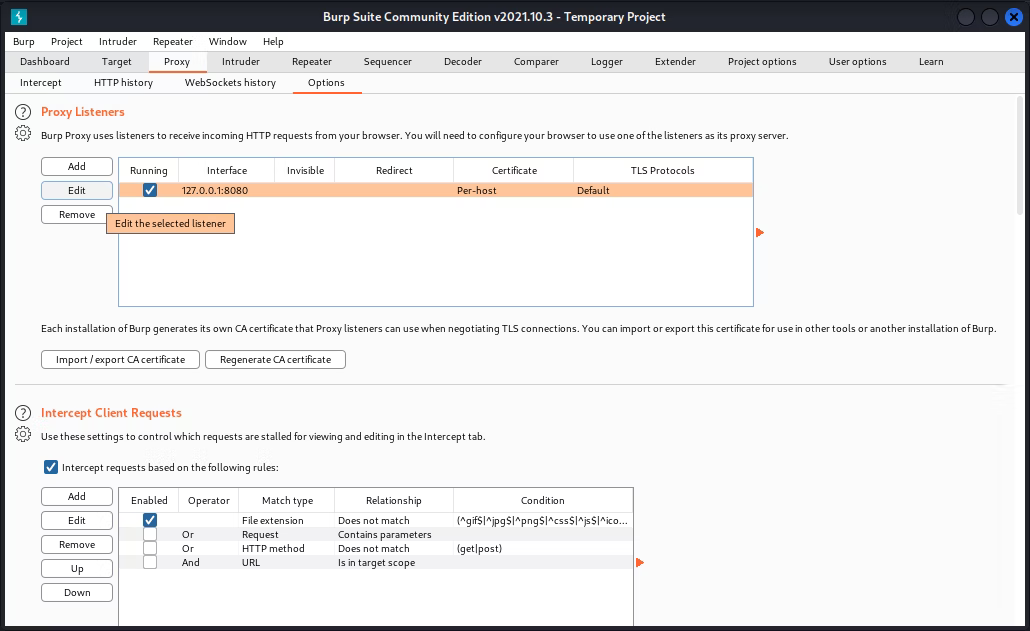The image size is (1030, 631).
Task: Click Edit for the selected proxy listener
Action: [x=77, y=190]
